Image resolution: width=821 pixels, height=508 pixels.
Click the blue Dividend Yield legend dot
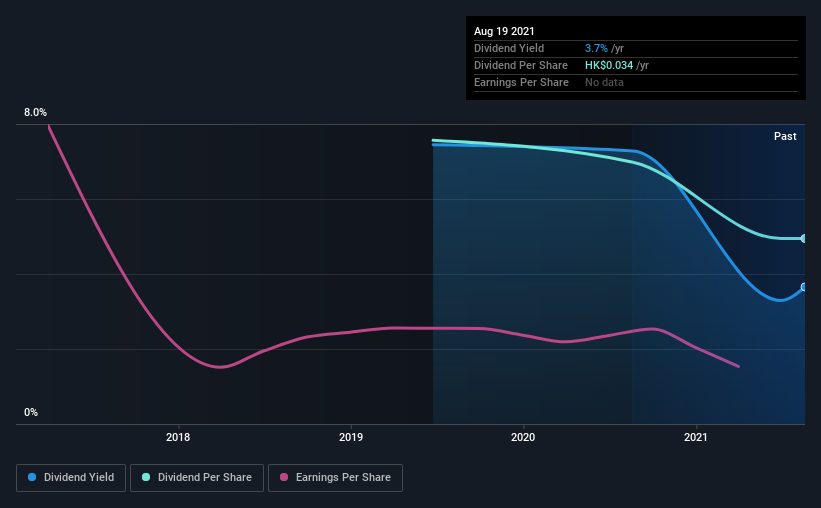click(x=32, y=477)
